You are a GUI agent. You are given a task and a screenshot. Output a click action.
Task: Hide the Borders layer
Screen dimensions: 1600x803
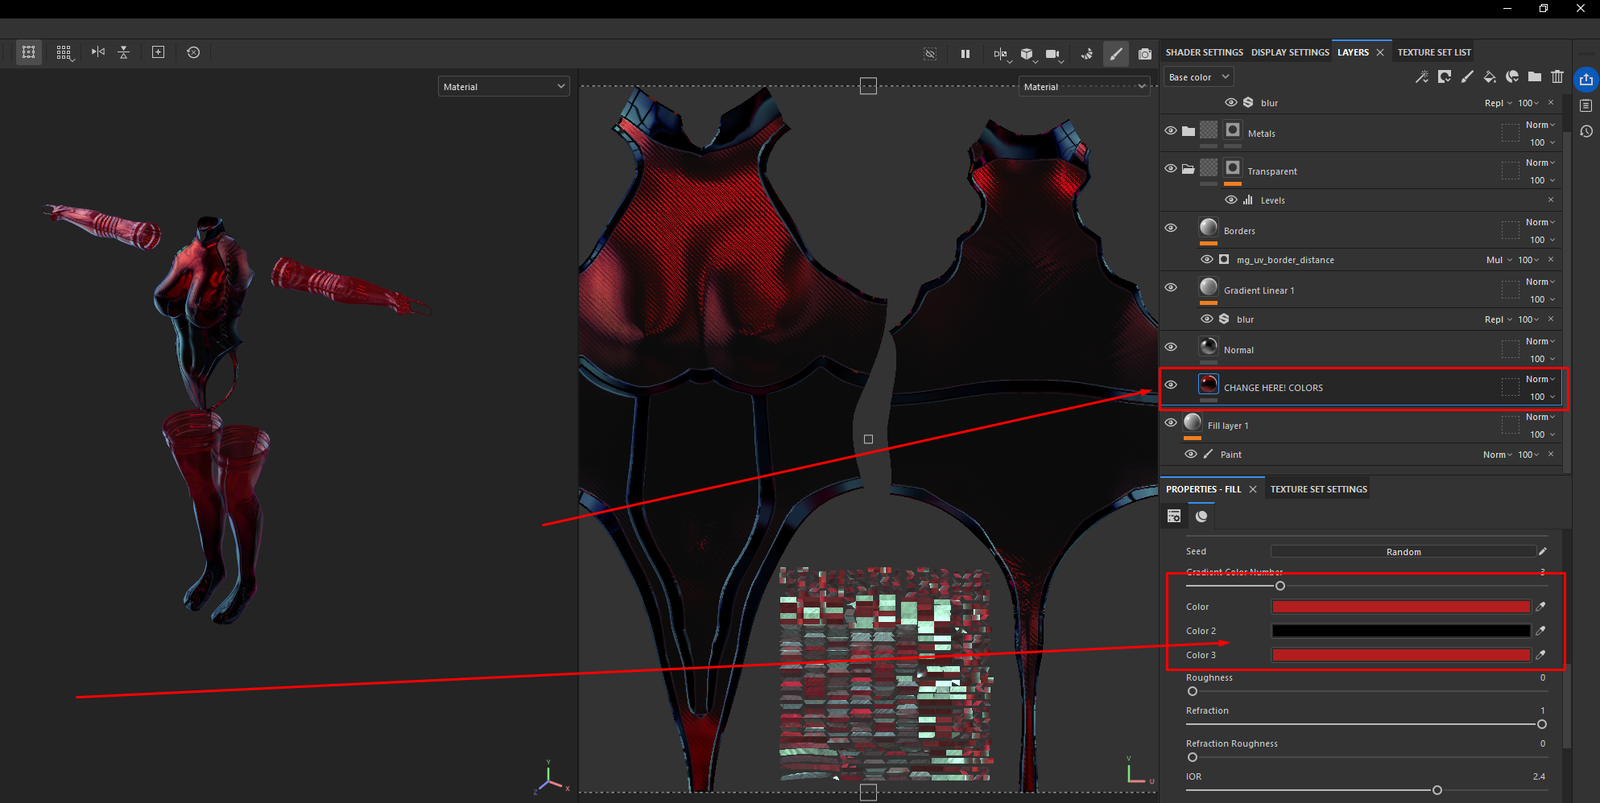(x=1171, y=228)
